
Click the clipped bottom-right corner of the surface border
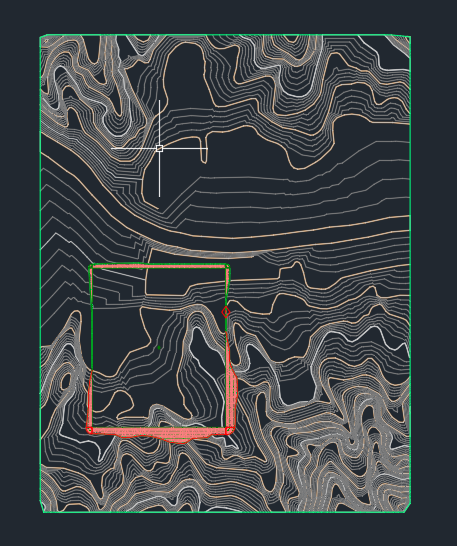tap(408, 508)
